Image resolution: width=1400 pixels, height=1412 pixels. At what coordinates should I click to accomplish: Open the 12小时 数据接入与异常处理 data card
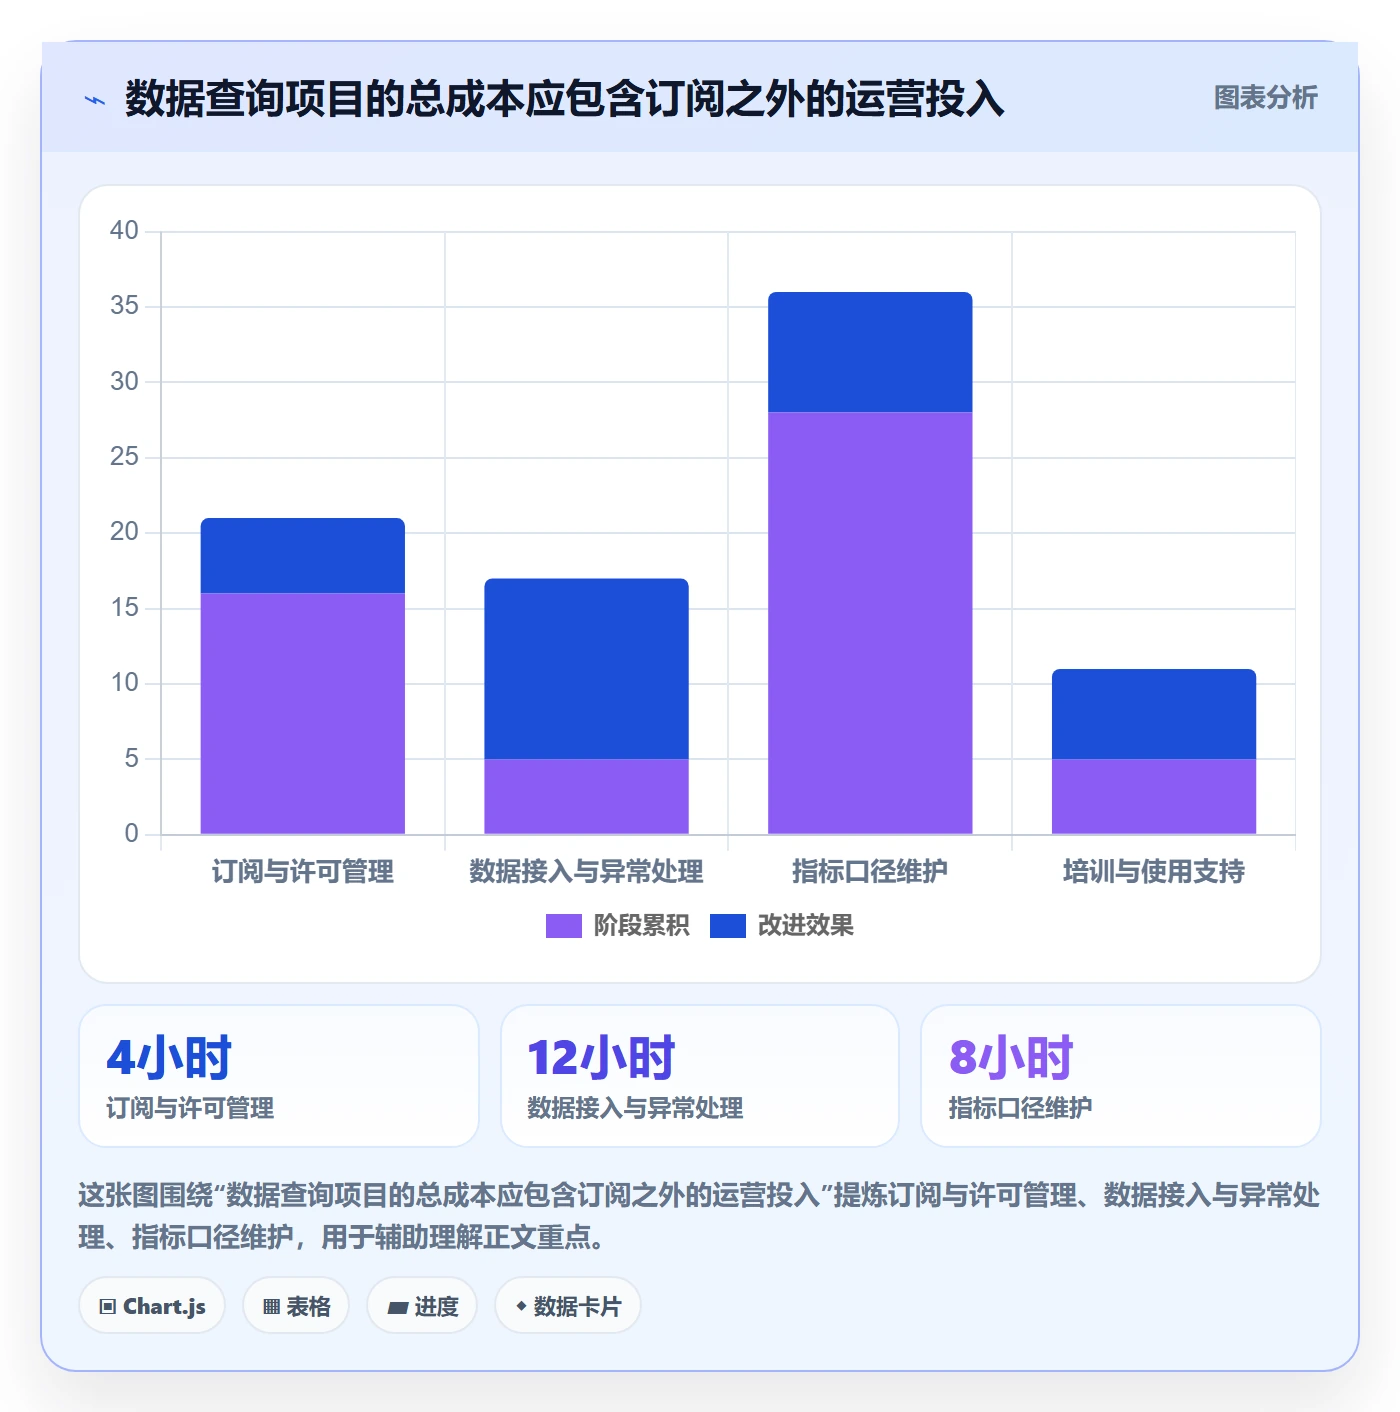(700, 1076)
